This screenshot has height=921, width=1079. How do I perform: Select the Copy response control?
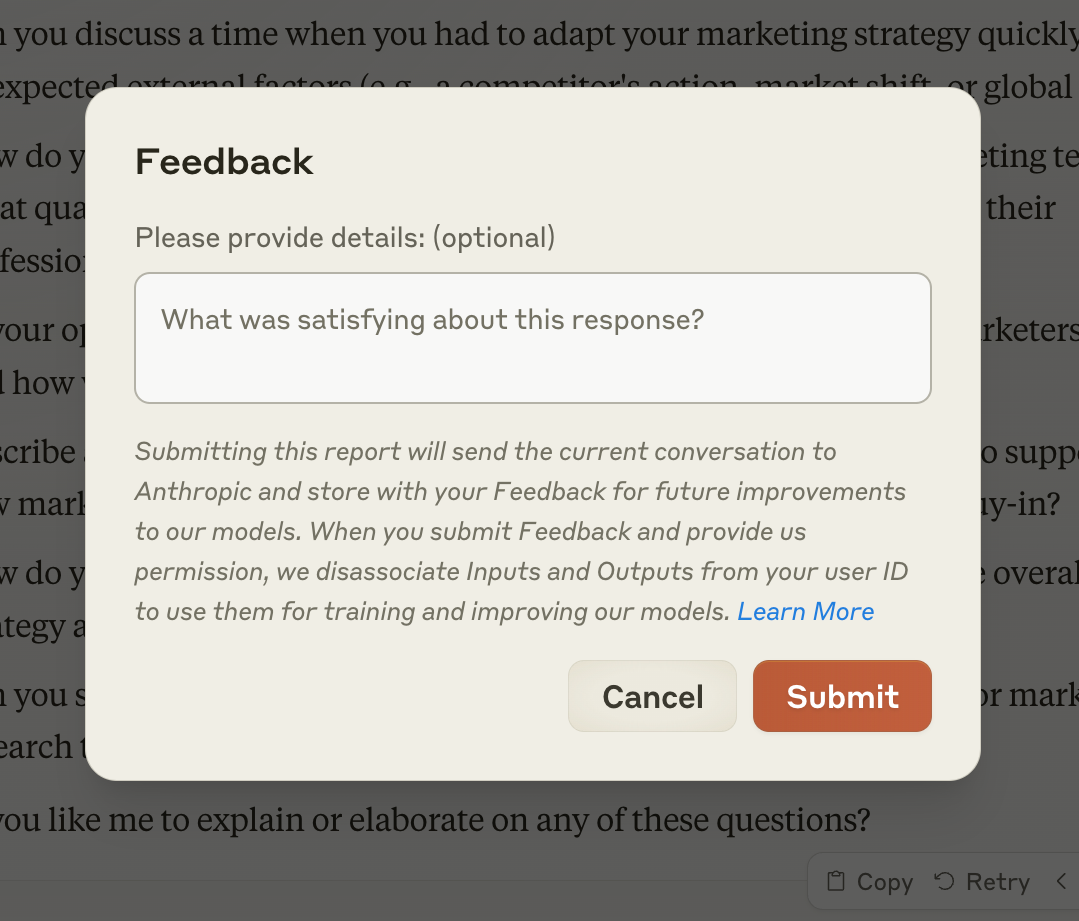click(x=868, y=881)
